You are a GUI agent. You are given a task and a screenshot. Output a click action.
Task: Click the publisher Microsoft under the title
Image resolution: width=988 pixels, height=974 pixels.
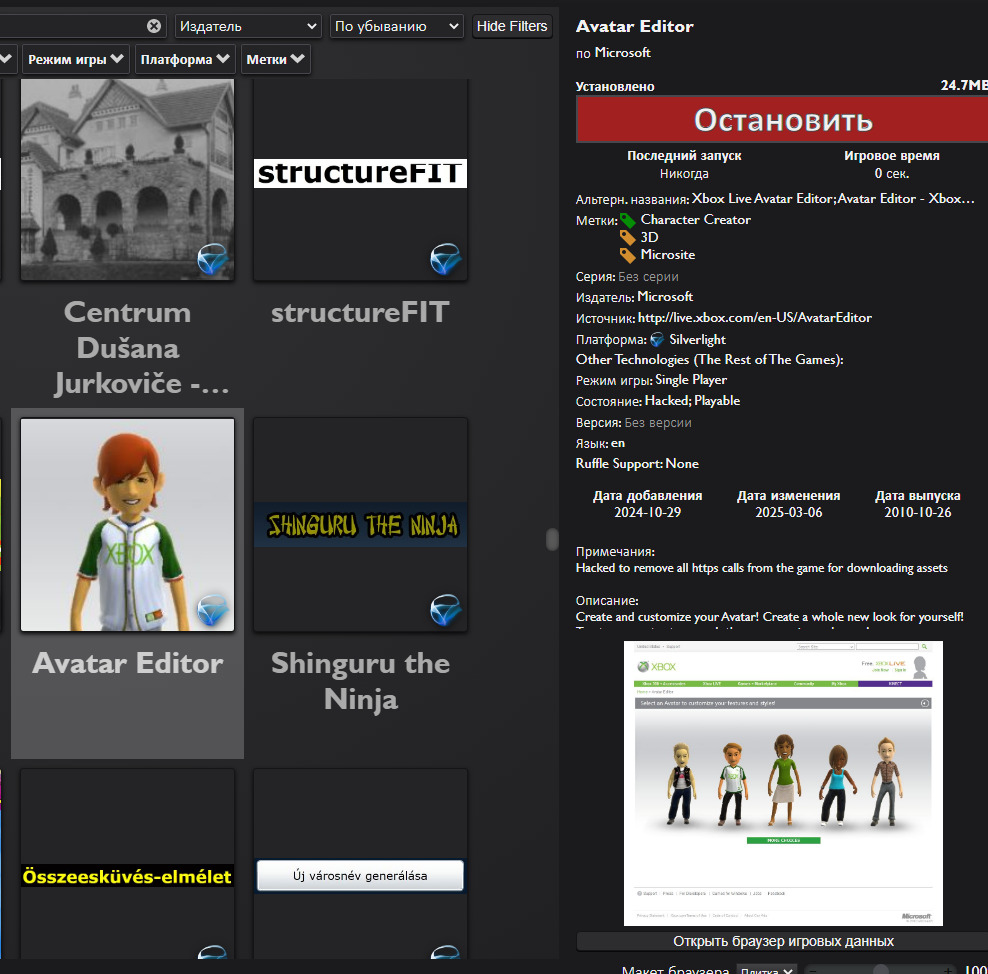point(623,53)
